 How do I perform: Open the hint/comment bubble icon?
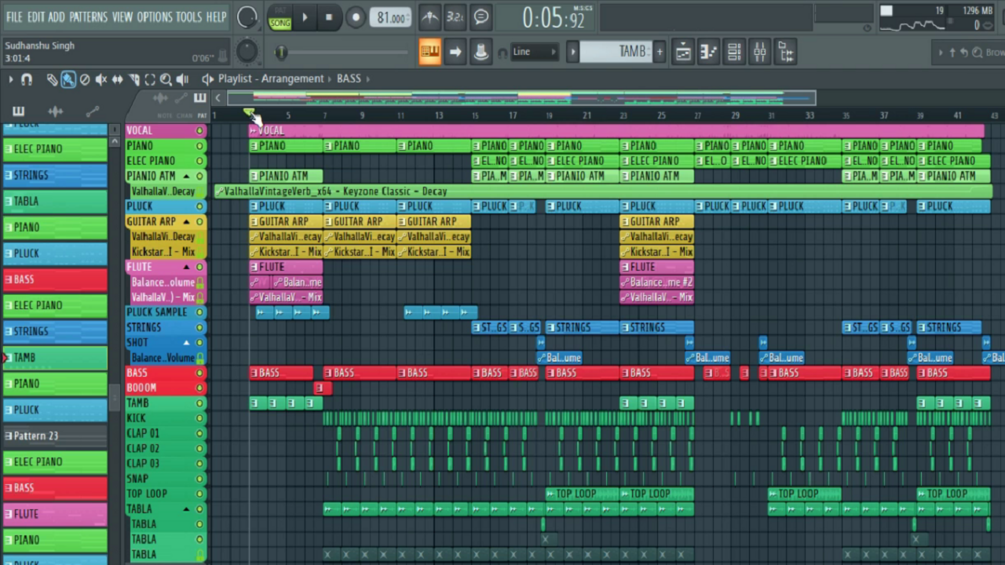click(481, 18)
